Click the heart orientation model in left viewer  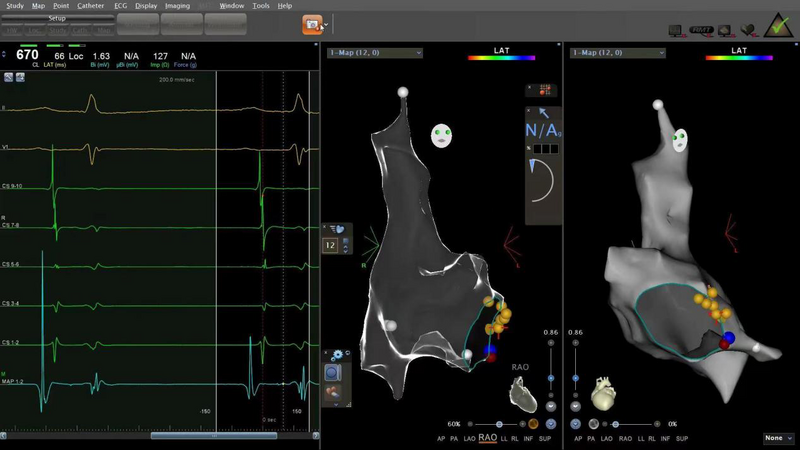[x=522, y=395]
